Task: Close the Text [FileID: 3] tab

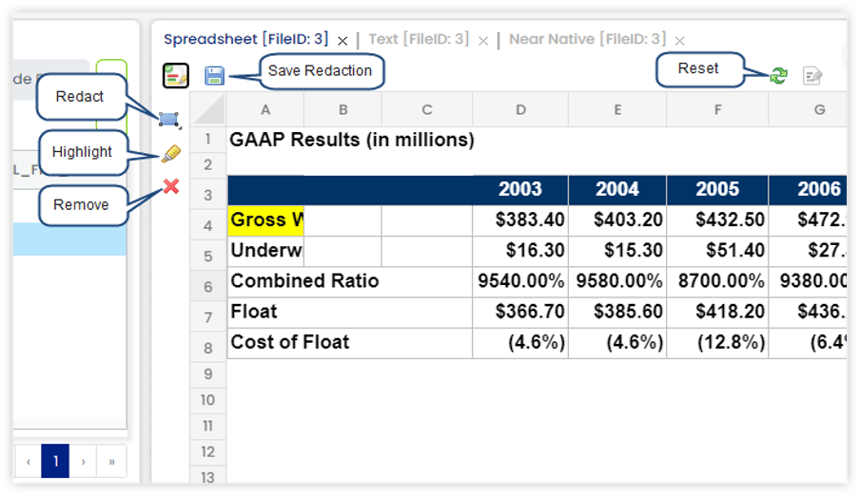Action: (x=483, y=41)
